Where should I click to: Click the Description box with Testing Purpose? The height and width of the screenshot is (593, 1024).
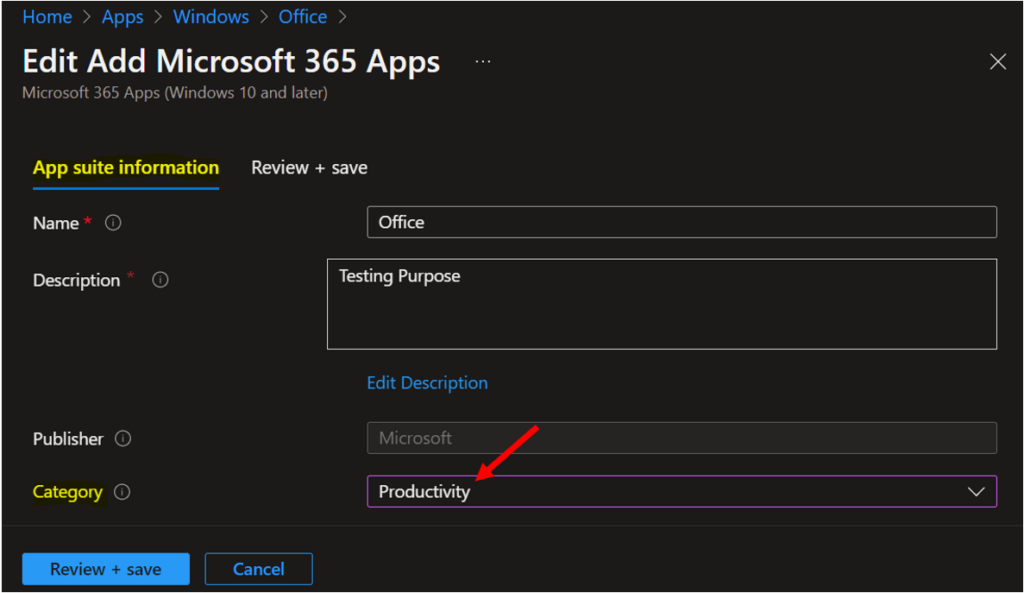(662, 304)
